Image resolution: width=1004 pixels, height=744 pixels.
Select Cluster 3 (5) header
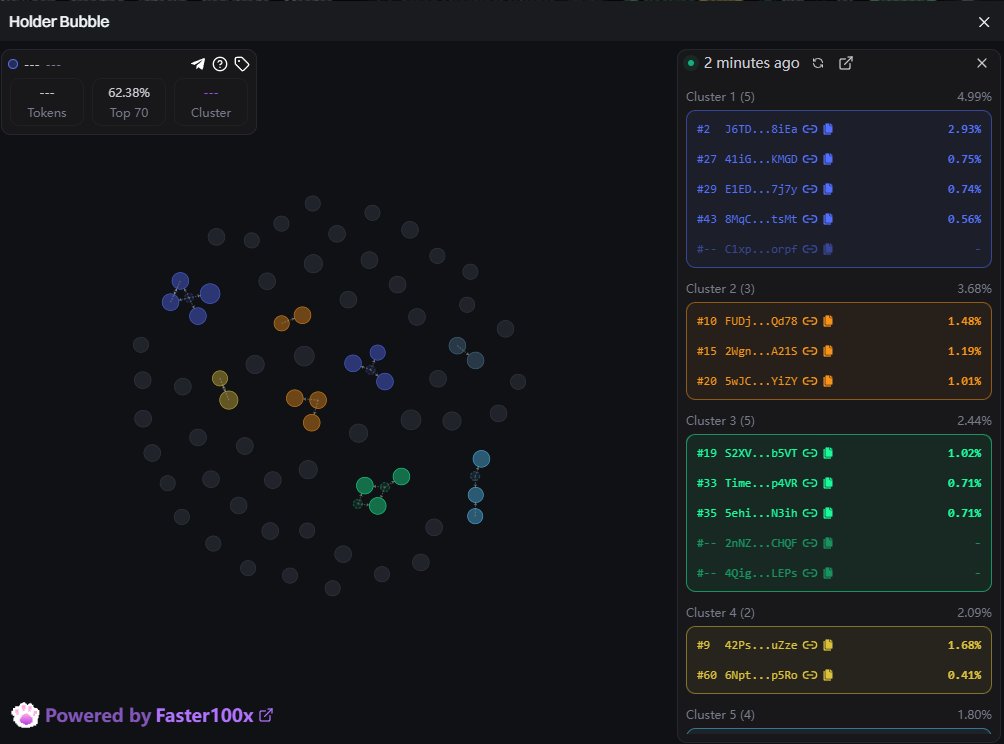(x=720, y=421)
